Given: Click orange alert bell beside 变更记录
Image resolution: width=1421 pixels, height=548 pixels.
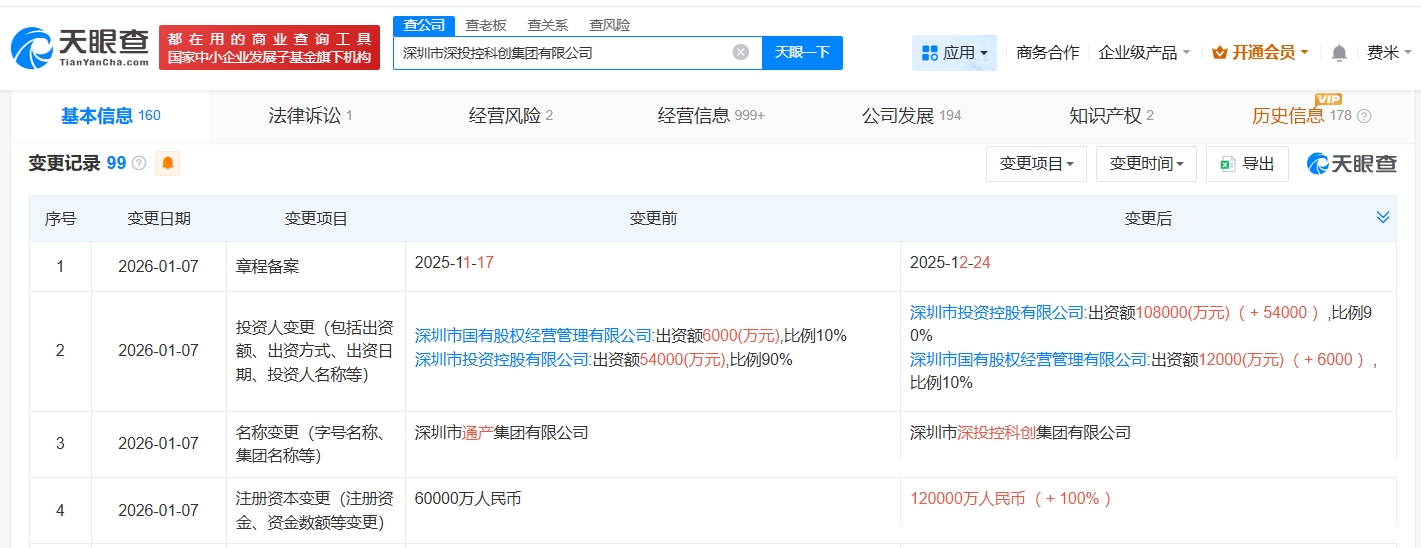Looking at the screenshot, I should coord(167,163).
